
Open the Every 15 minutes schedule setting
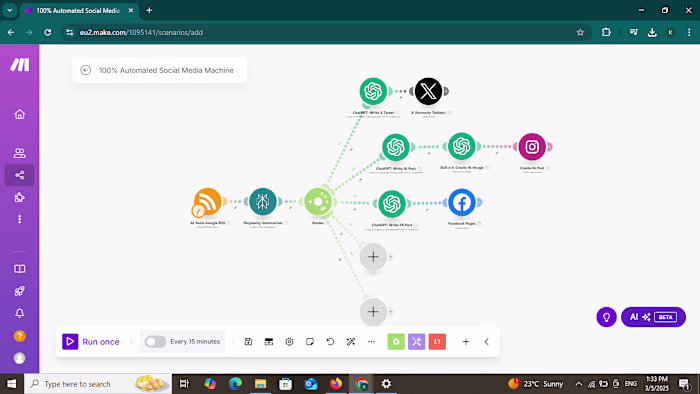click(195, 342)
